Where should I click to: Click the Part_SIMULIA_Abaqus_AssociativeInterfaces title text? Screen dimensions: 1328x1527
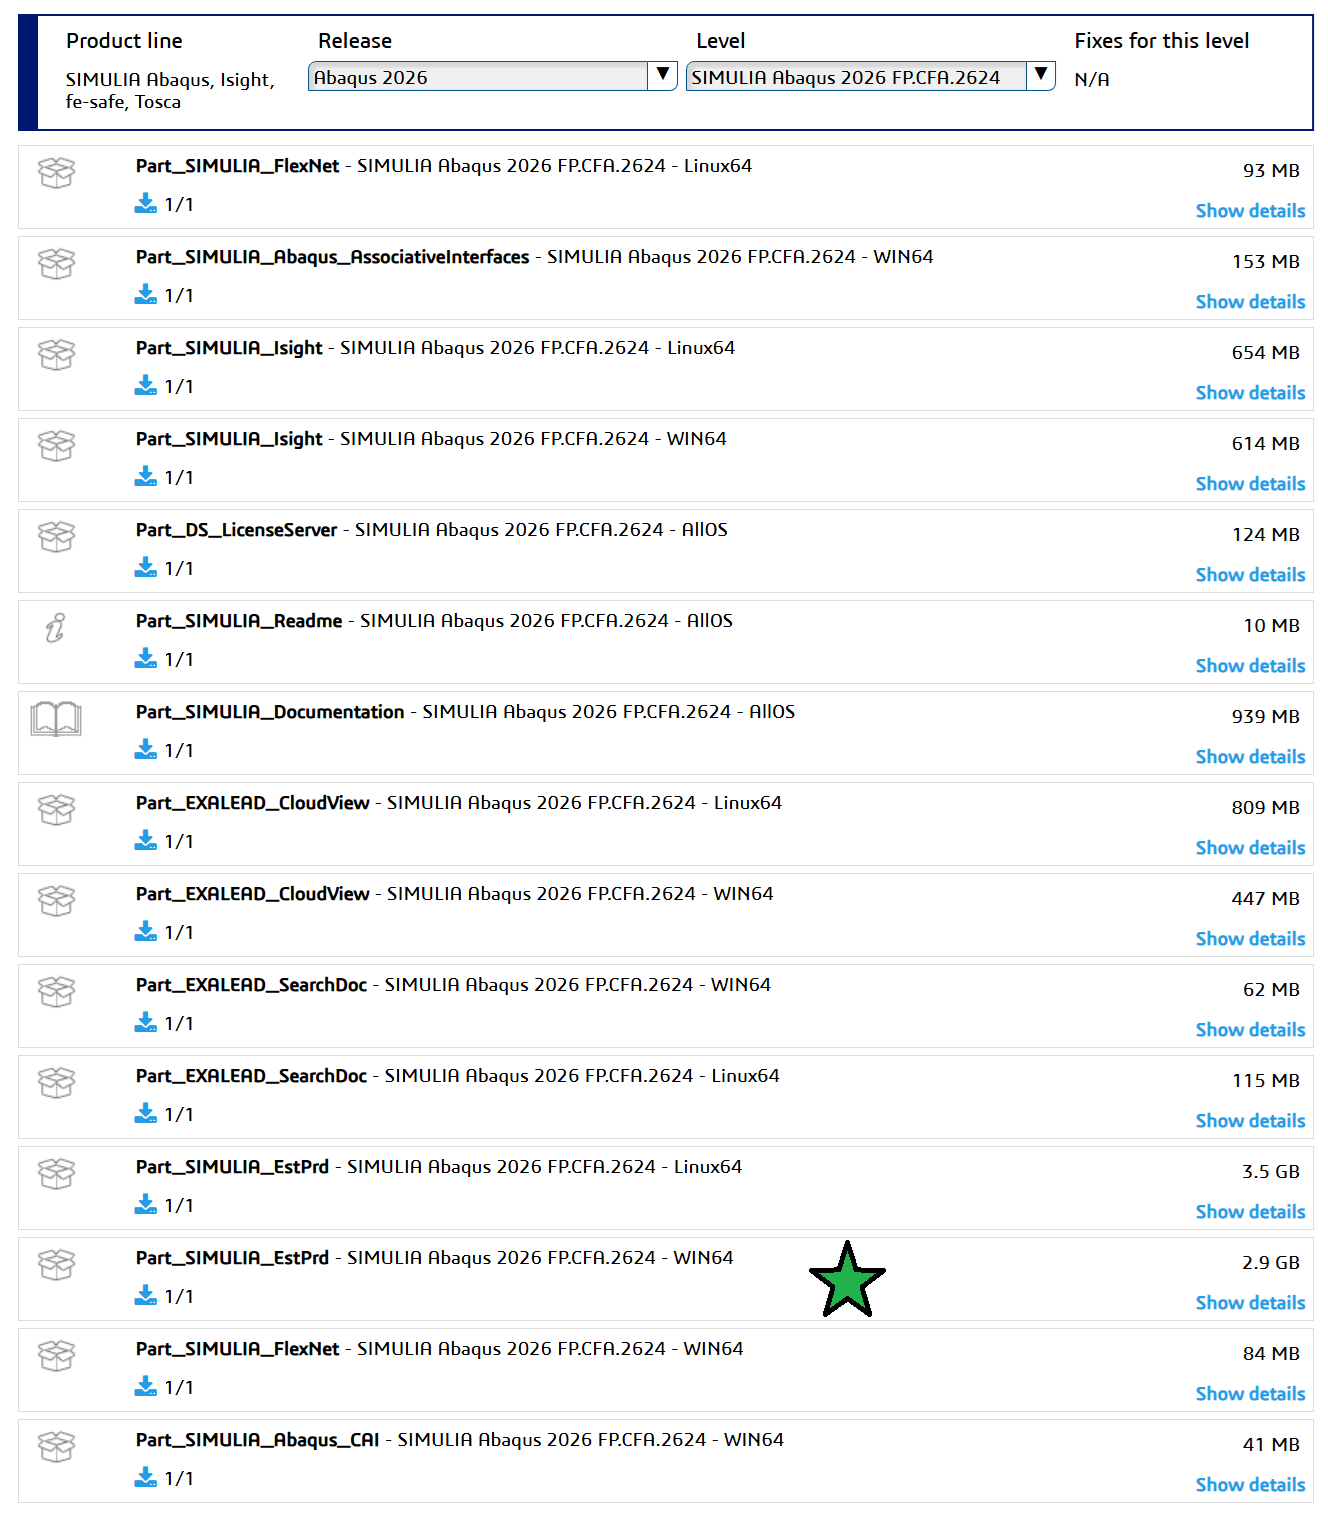point(333,257)
